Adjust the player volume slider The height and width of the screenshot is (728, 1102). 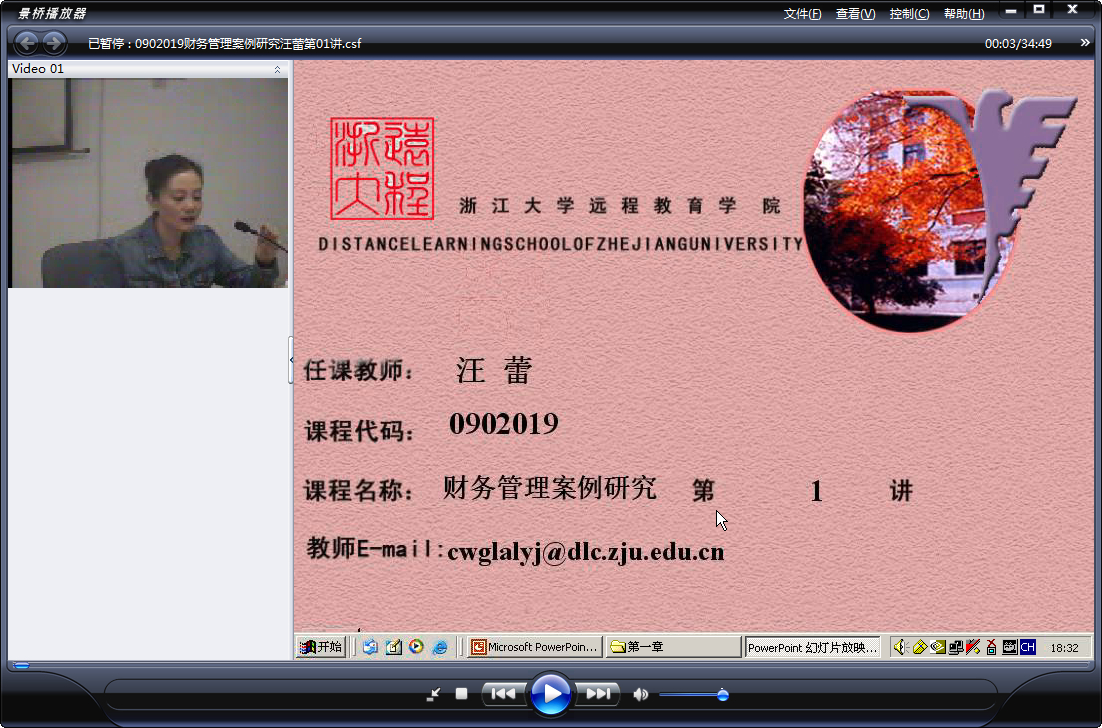(x=694, y=695)
